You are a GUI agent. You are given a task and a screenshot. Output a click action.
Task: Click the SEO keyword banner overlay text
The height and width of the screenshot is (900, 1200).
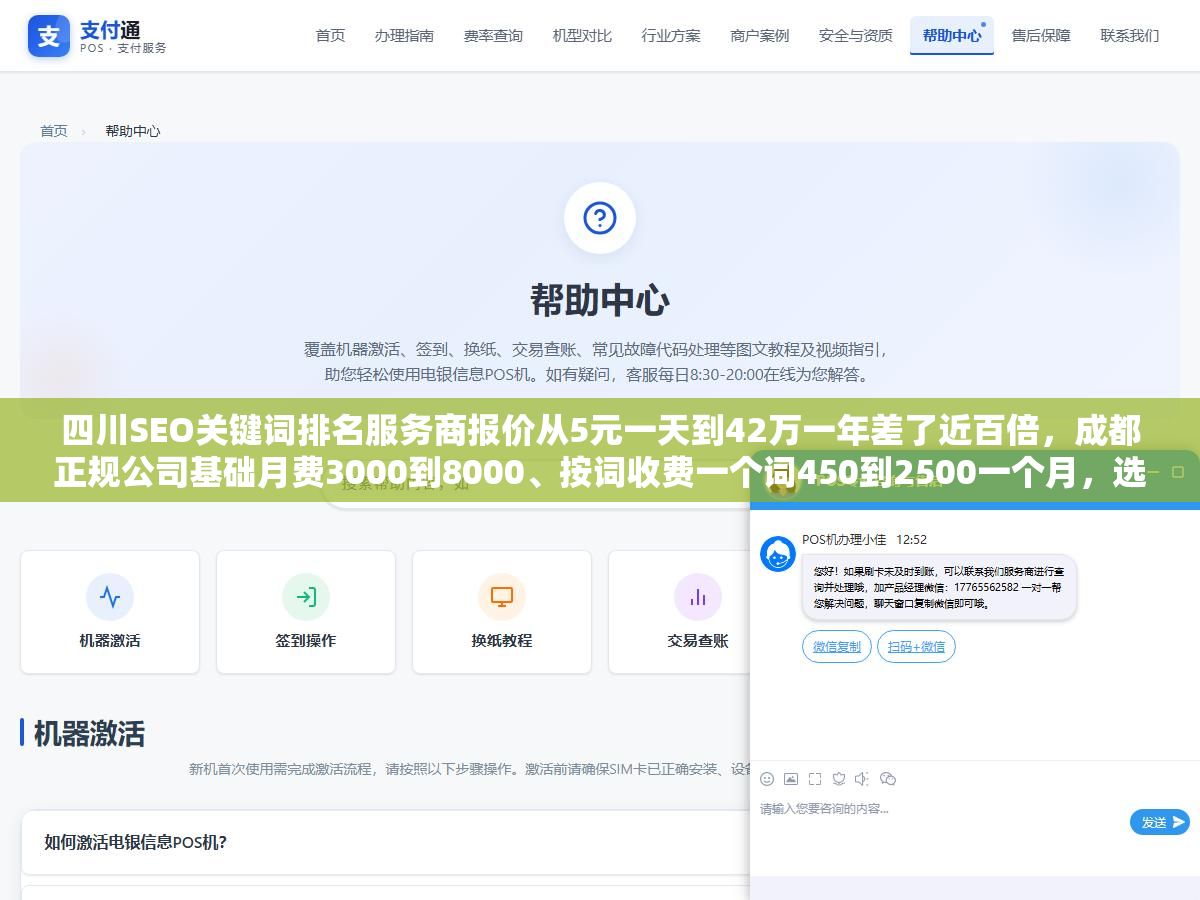[x=600, y=452]
